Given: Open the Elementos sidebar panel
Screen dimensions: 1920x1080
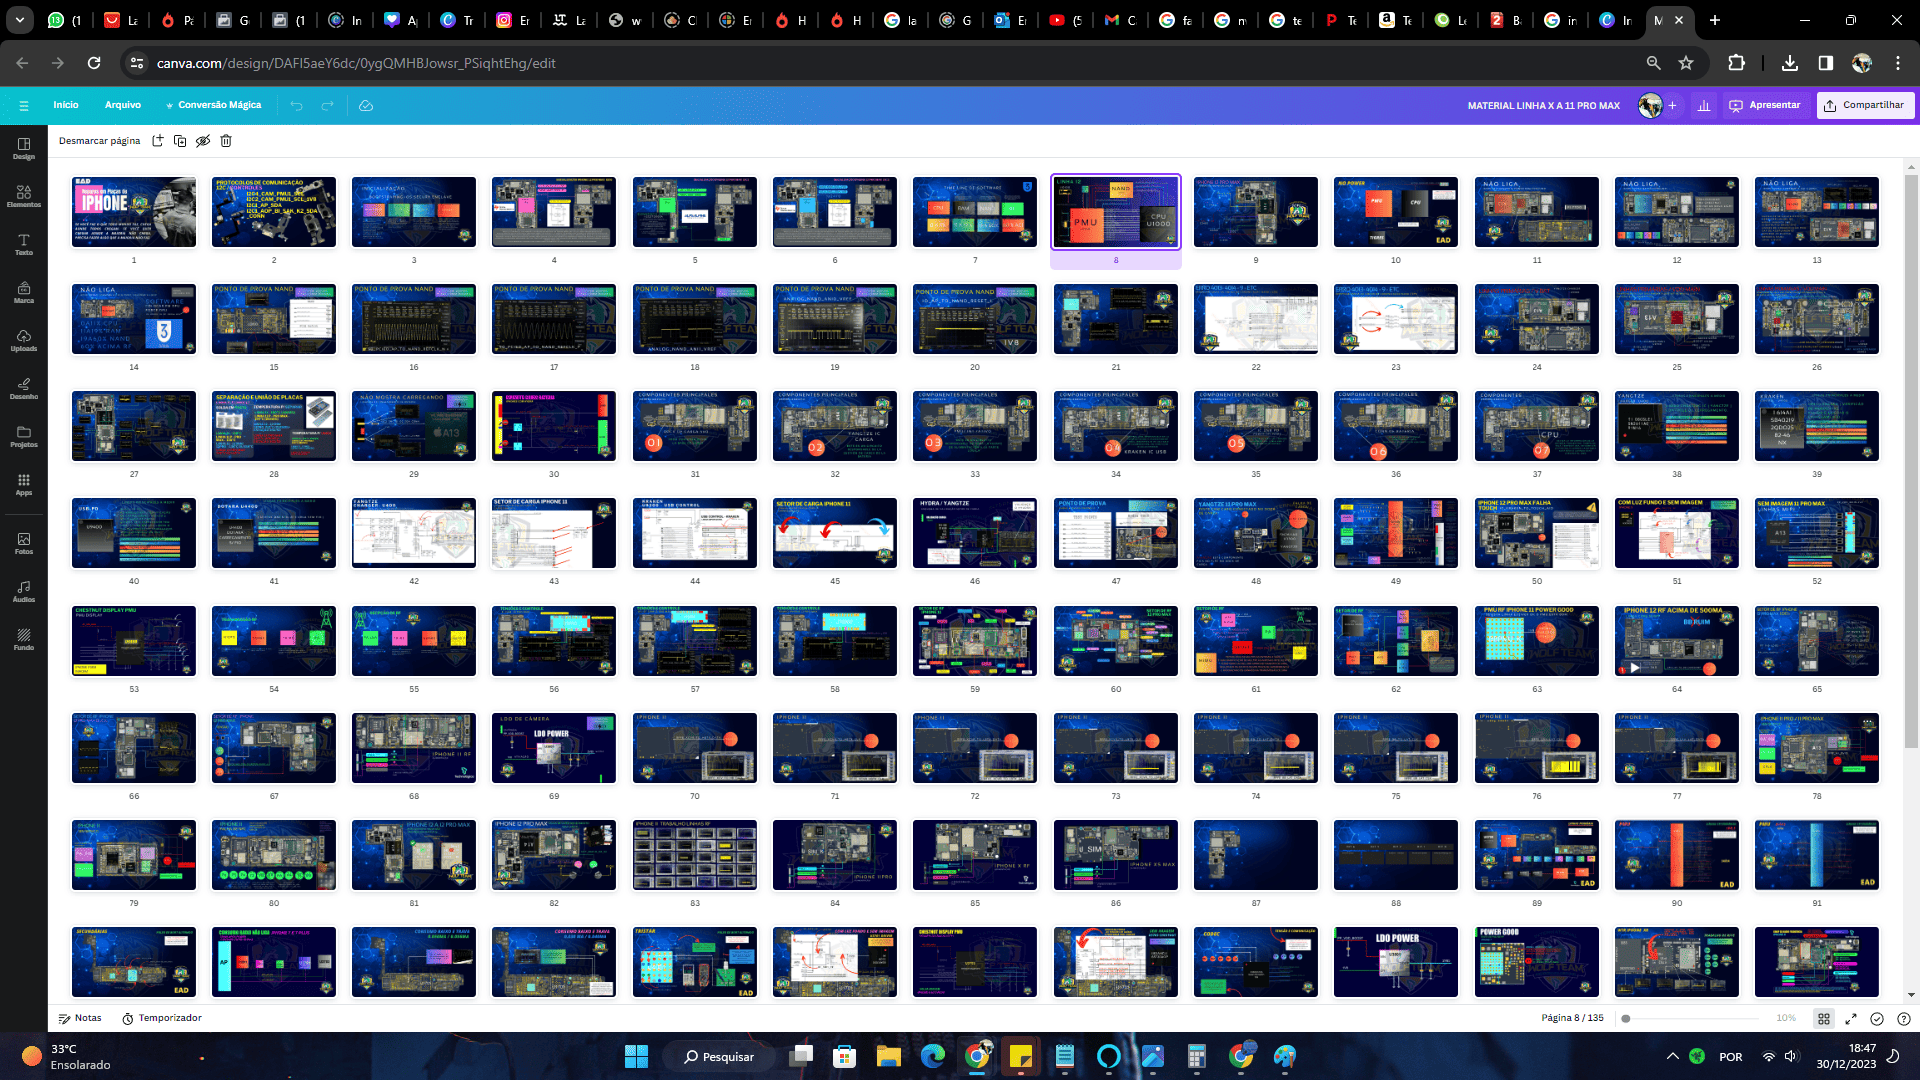Looking at the screenshot, I should (24, 196).
